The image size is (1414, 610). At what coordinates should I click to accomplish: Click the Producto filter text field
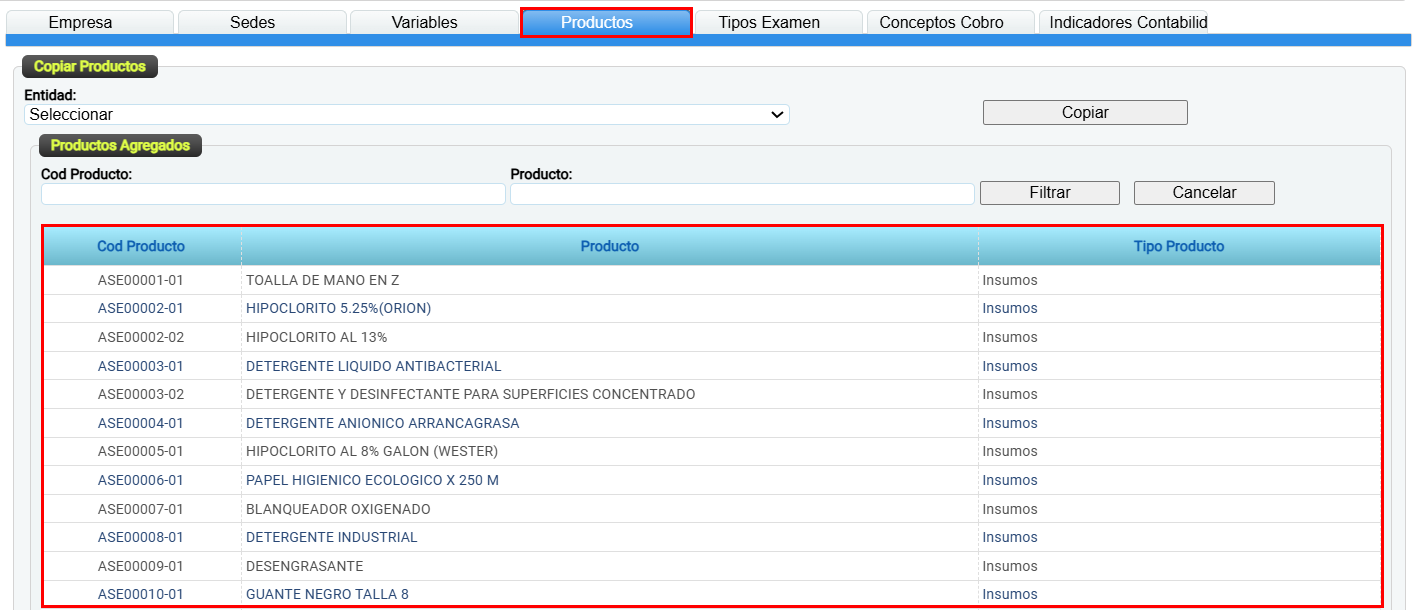click(742, 194)
